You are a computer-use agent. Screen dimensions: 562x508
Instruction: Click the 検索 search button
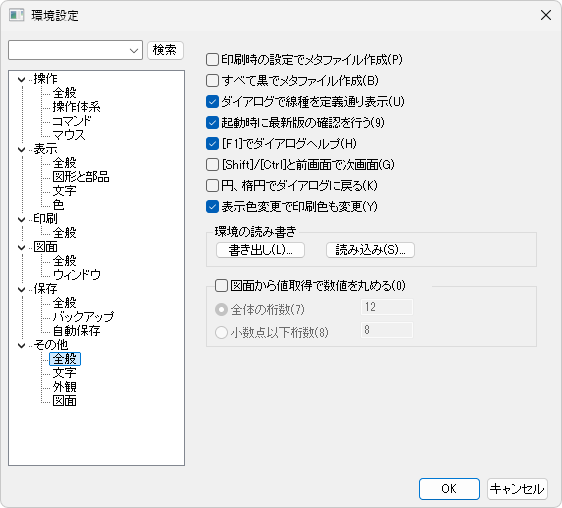coord(165,50)
